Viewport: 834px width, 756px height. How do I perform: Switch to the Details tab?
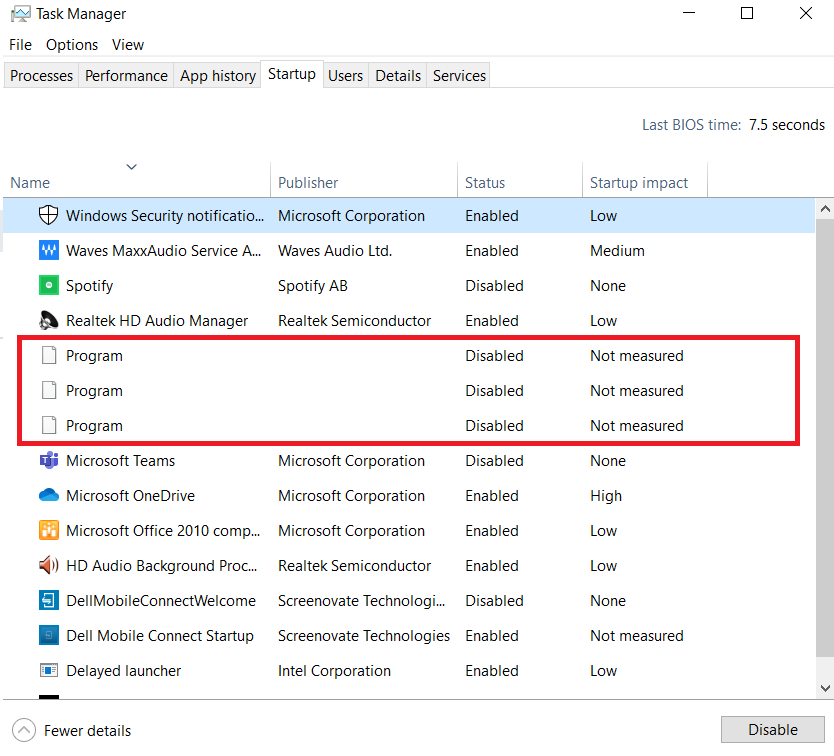pos(398,76)
